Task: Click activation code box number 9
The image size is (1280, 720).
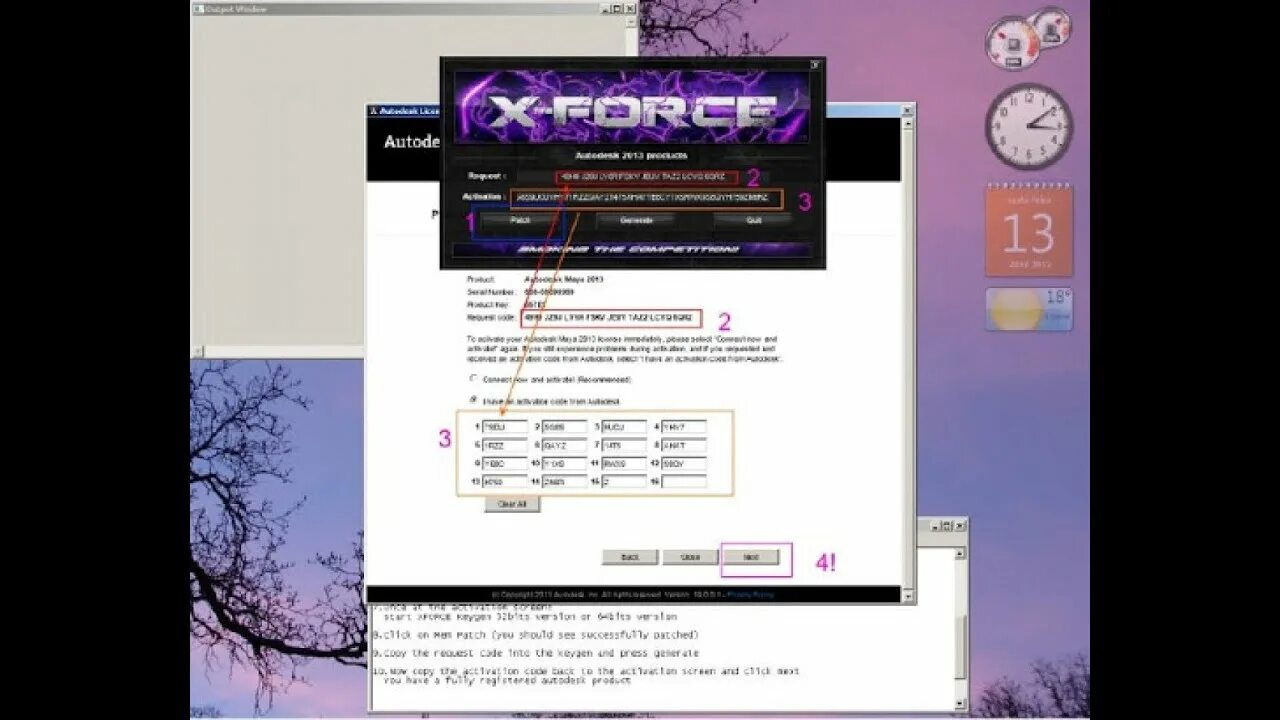Action: [505, 464]
